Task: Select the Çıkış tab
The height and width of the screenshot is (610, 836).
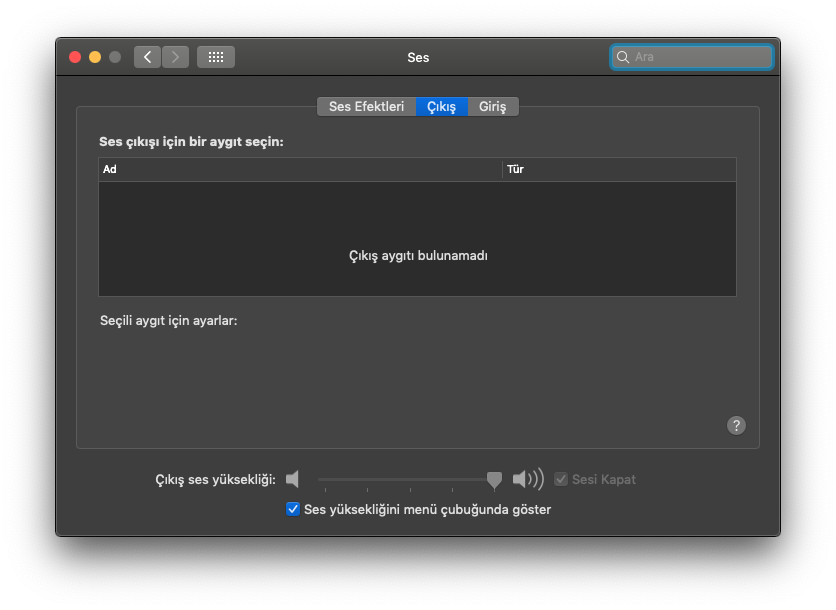Action: (x=441, y=106)
